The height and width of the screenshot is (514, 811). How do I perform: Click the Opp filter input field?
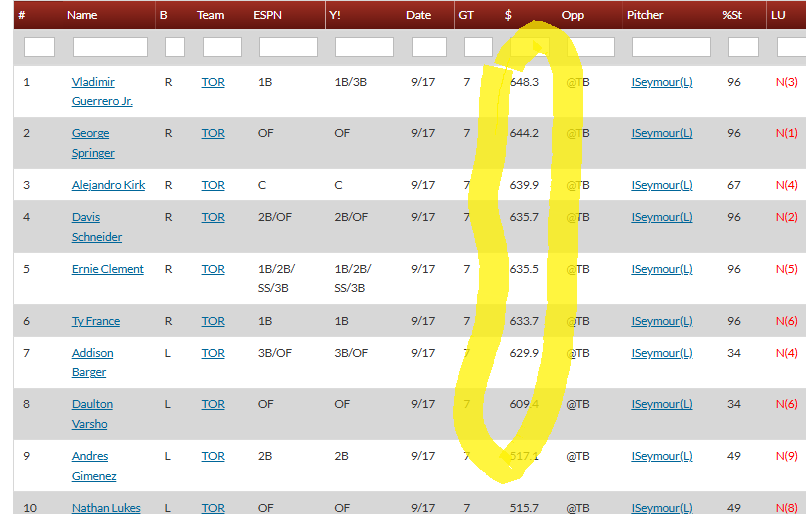tap(590, 47)
